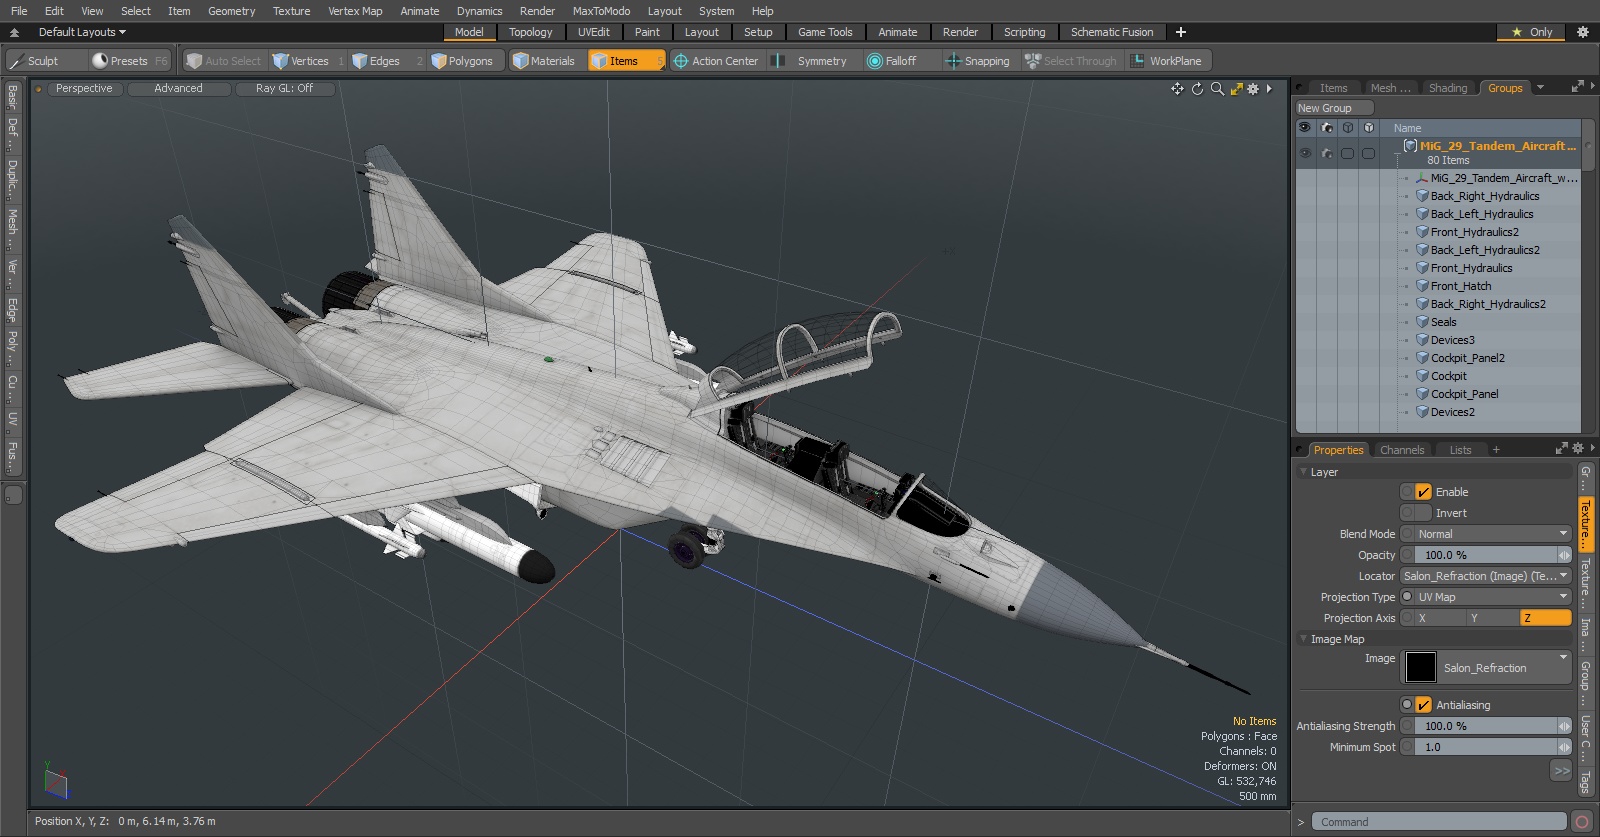Open the Vertex Map menu
1600x837 pixels.
pyautogui.click(x=355, y=11)
